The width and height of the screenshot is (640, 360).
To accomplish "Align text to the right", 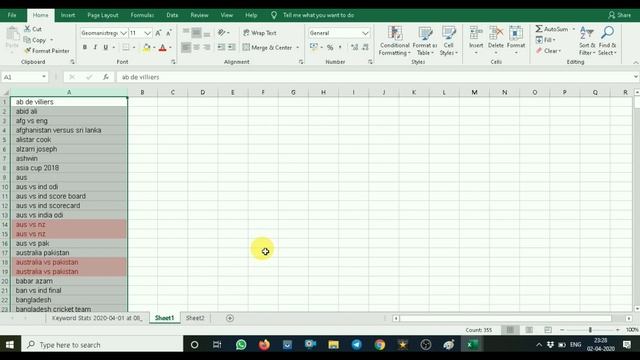I will point(207,47).
